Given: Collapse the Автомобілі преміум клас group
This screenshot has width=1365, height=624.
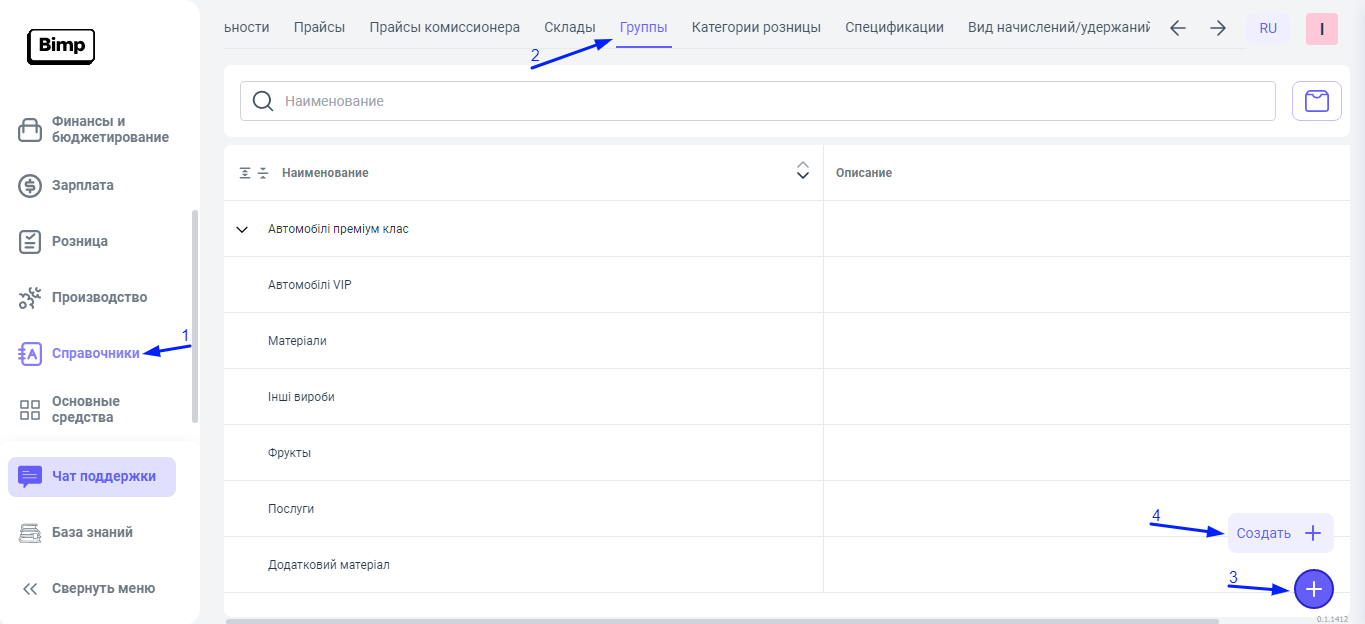Looking at the screenshot, I should click(x=241, y=229).
